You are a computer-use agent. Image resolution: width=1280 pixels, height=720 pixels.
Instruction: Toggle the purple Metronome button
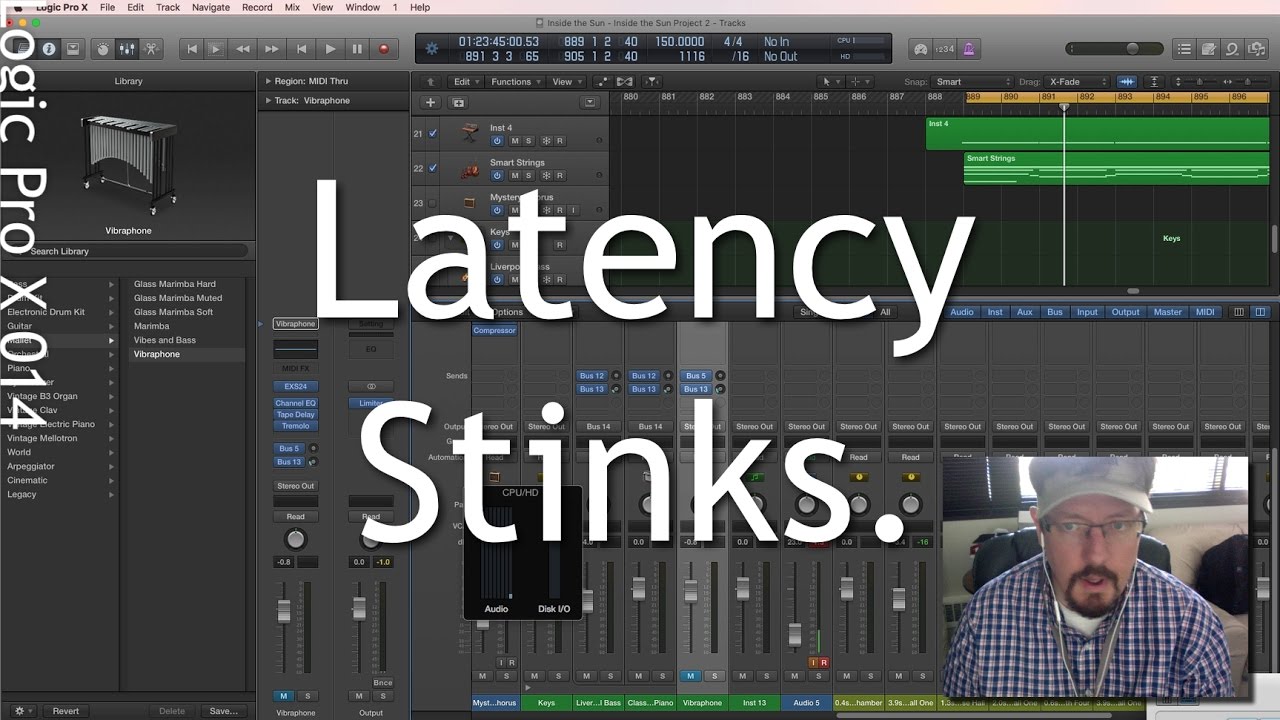click(x=970, y=48)
